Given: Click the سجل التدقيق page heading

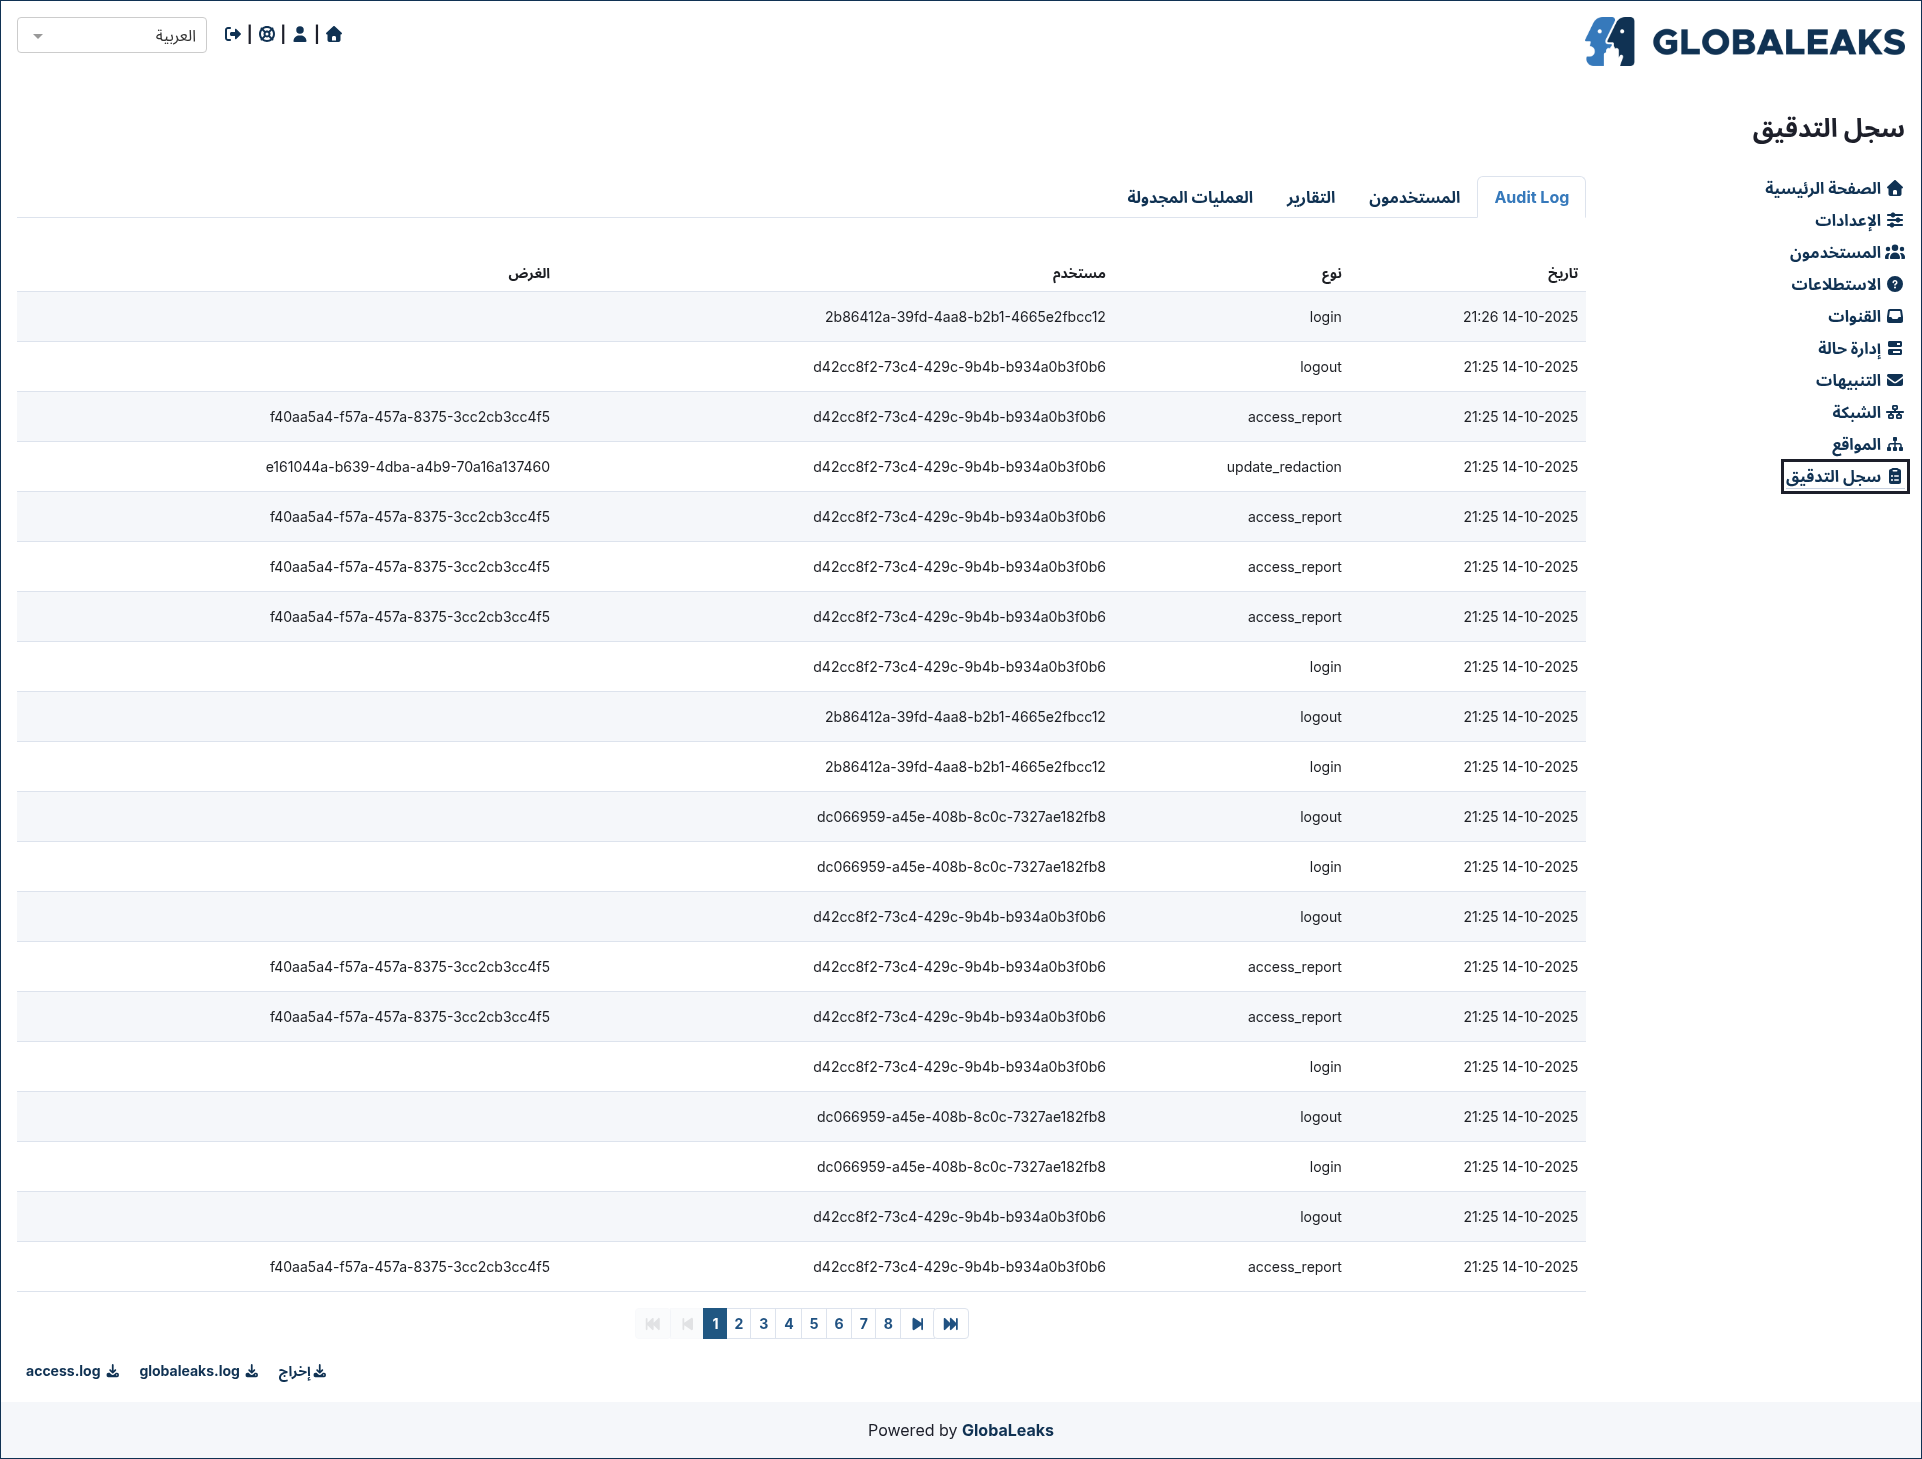Looking at the screenshot, I should tap(1828, 129).
